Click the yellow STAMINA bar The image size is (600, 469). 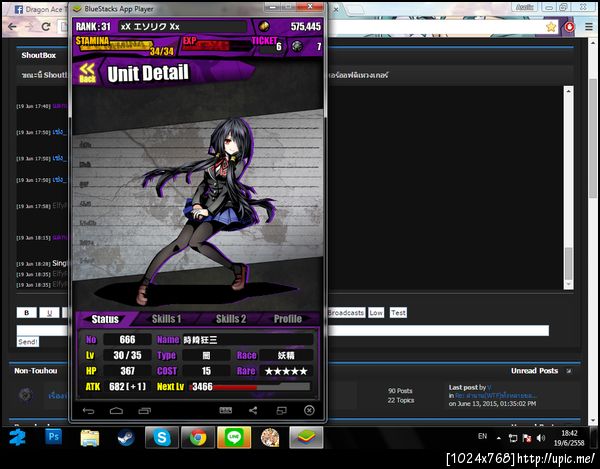coord(115,46)
